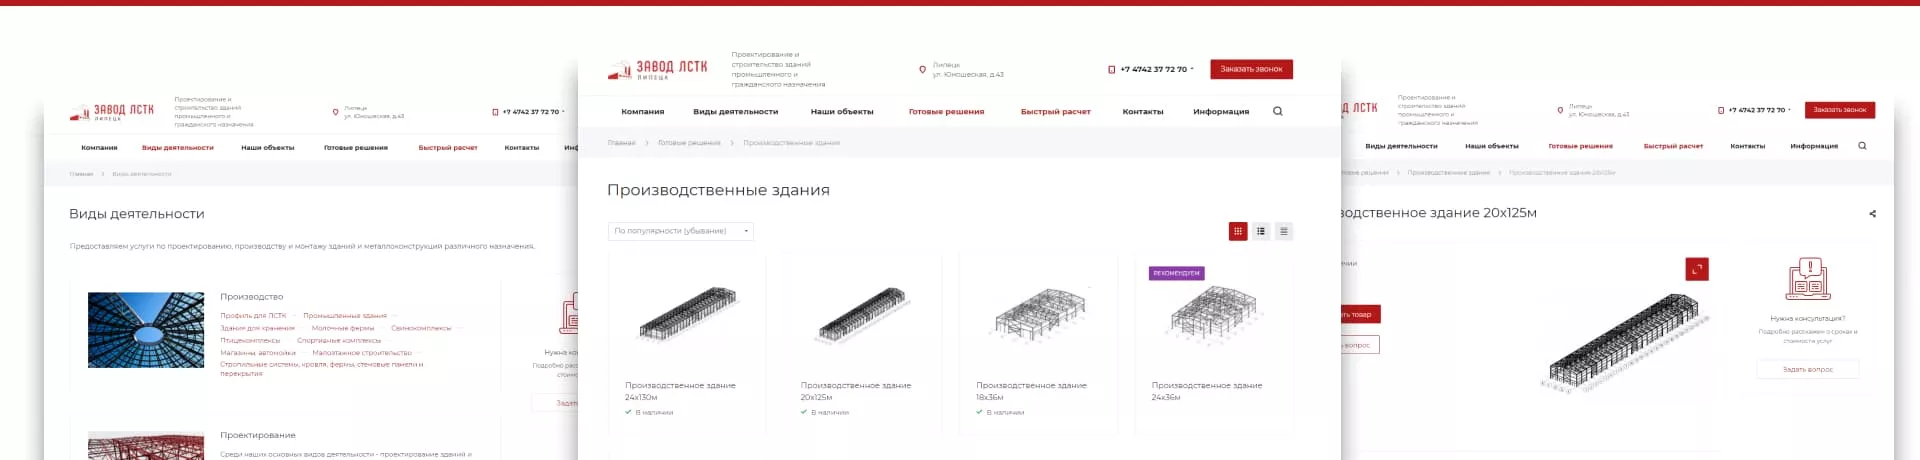Screen dimensions: 1920x460
Task: Click Промышленные здания link
Action: click(345, 316)
